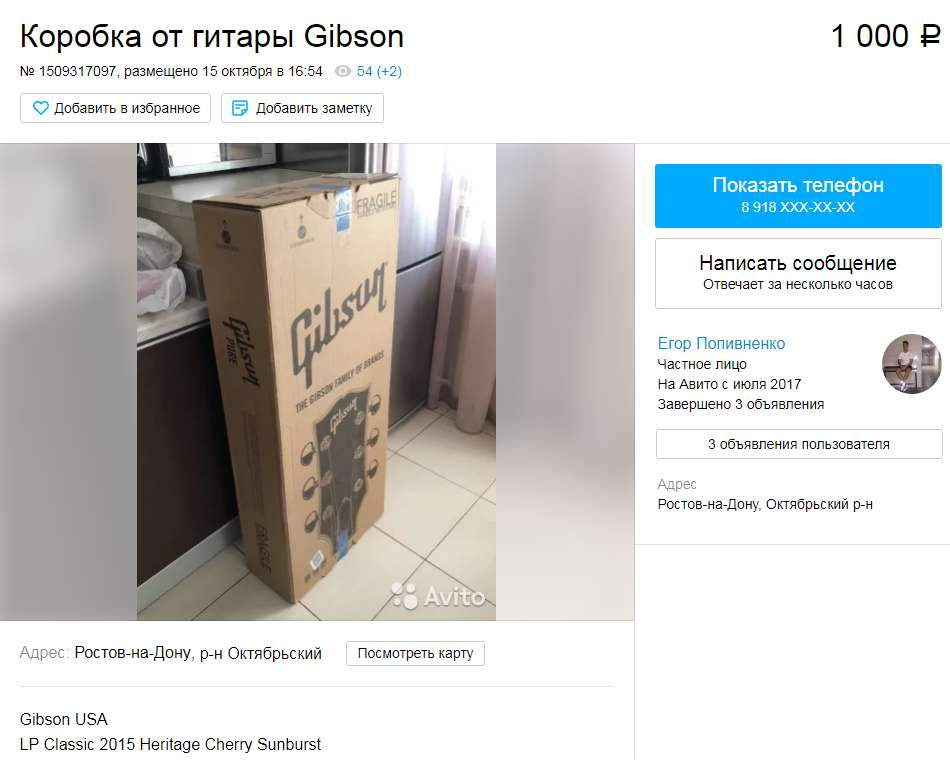The image size is (950, 764).
Task: Open seller's round avatar photo
Action: point(911,364)
